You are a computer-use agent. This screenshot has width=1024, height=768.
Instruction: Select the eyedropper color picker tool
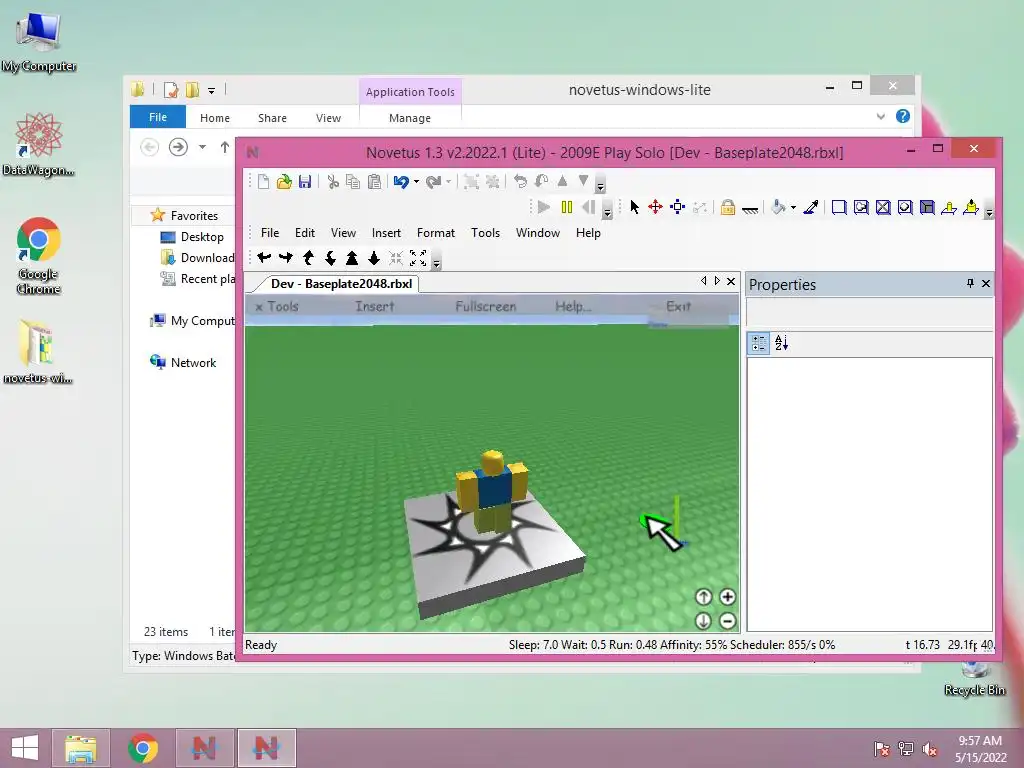tap(811, 207)
